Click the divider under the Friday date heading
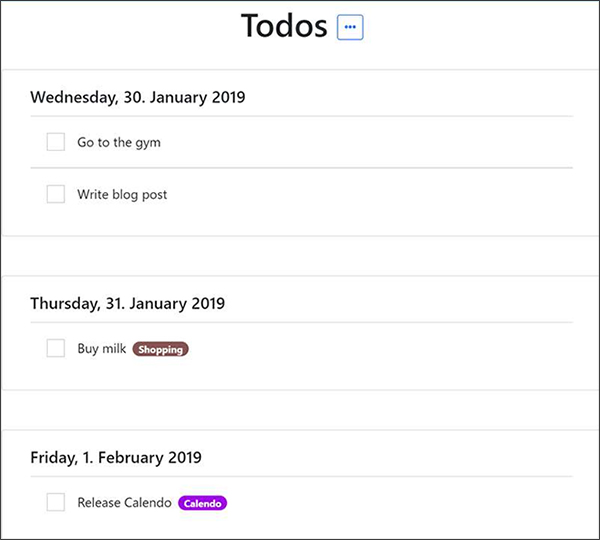The height and width of the screenshot is (540, 600). click(x=302, y=476)
